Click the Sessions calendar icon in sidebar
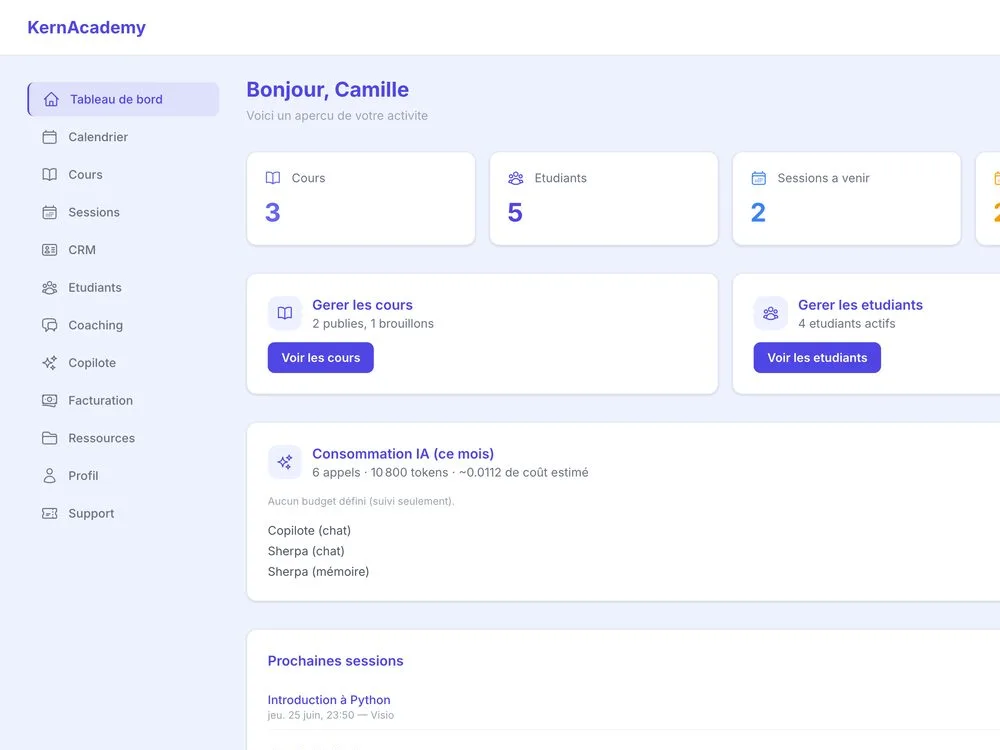The width and height of the screenshot is (1000, 750). 50,212
